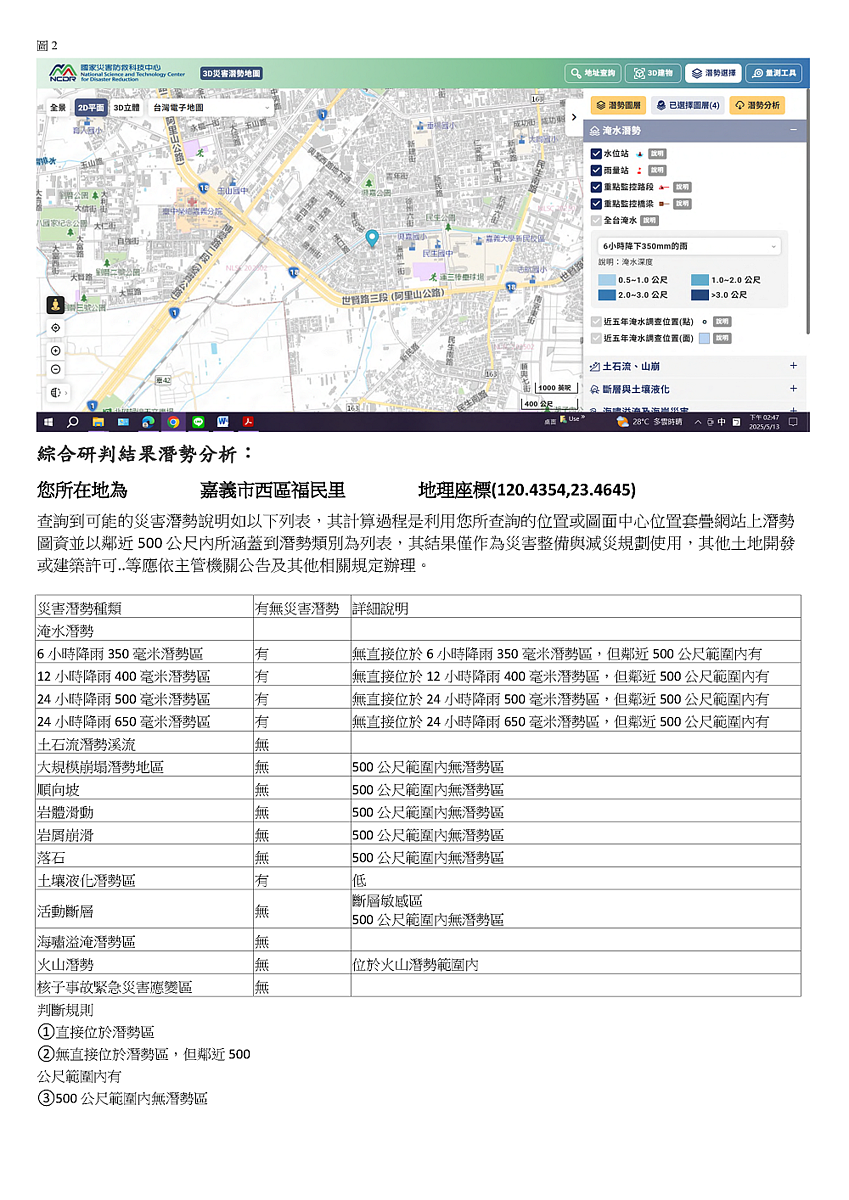Open File Explorer from taskbar
The image size is (849, 1200).
pyautogui.click(x=98, y=421)
